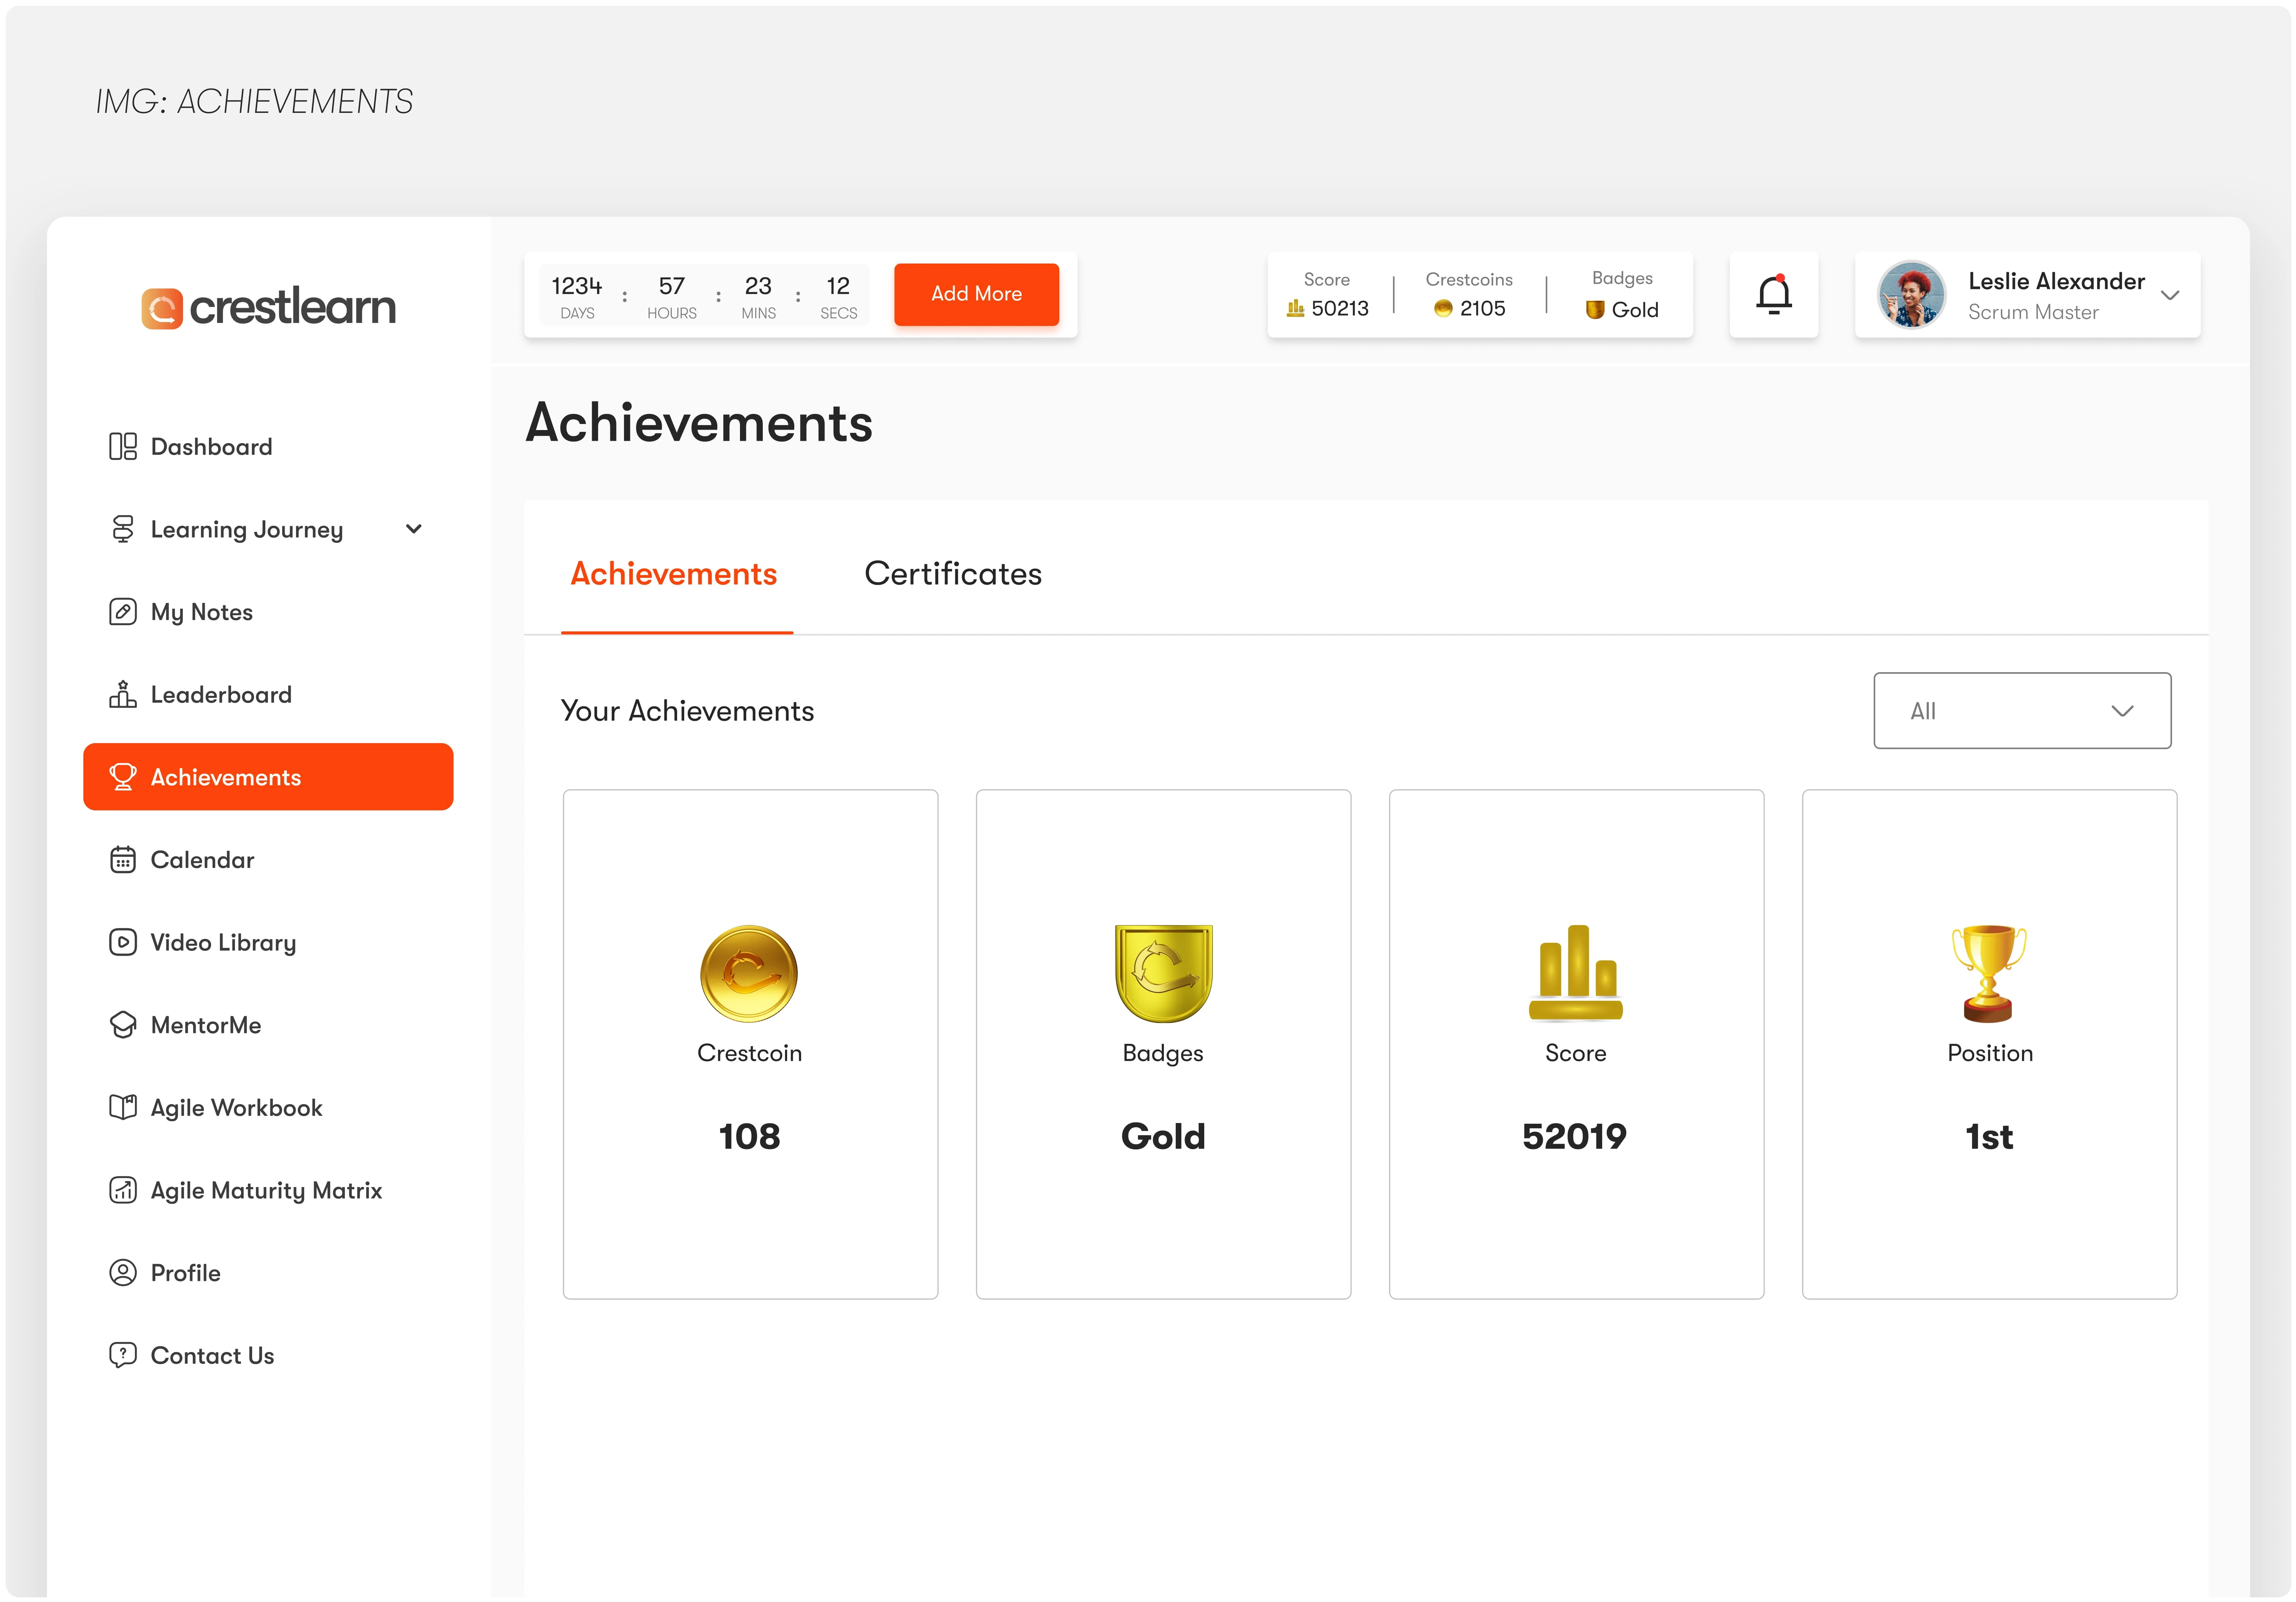This screenshot has width=2296, height=1602.
Task: Open Contact Us help icon
Action: pyautogui.click(x=123, y=1355)
